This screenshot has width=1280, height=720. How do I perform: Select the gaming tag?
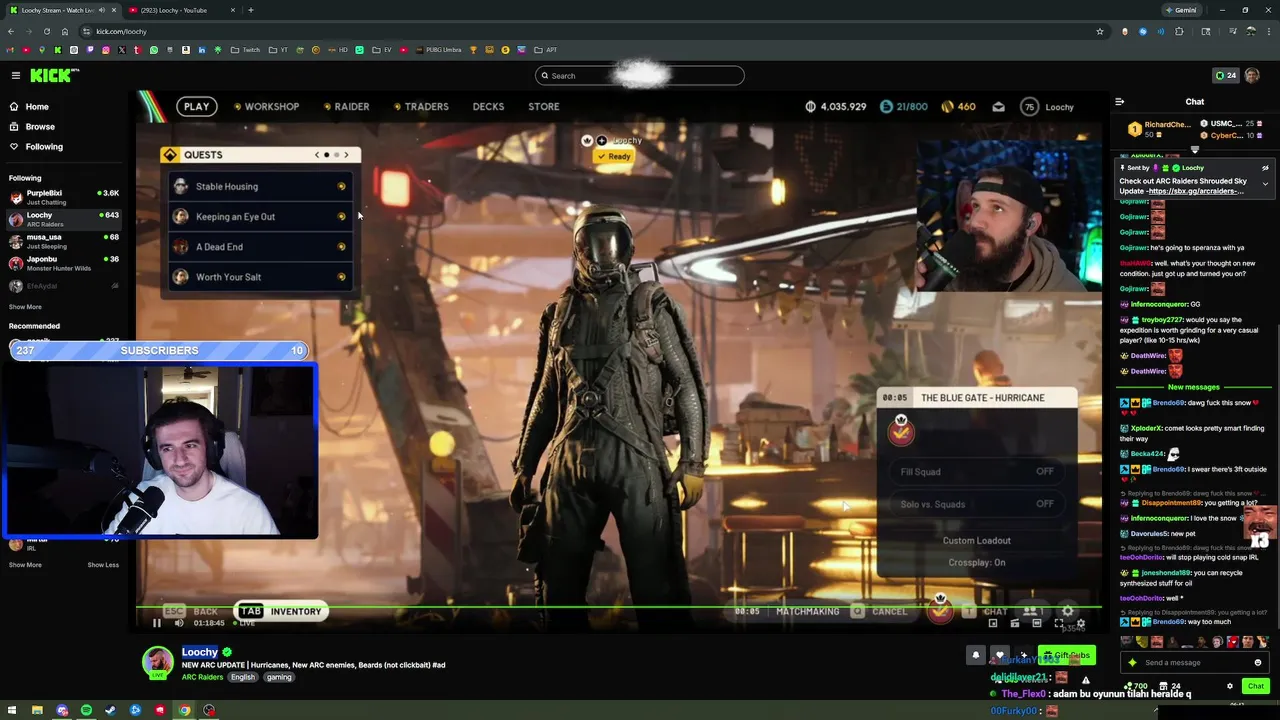pyautogui.click(x=279, y=677)
